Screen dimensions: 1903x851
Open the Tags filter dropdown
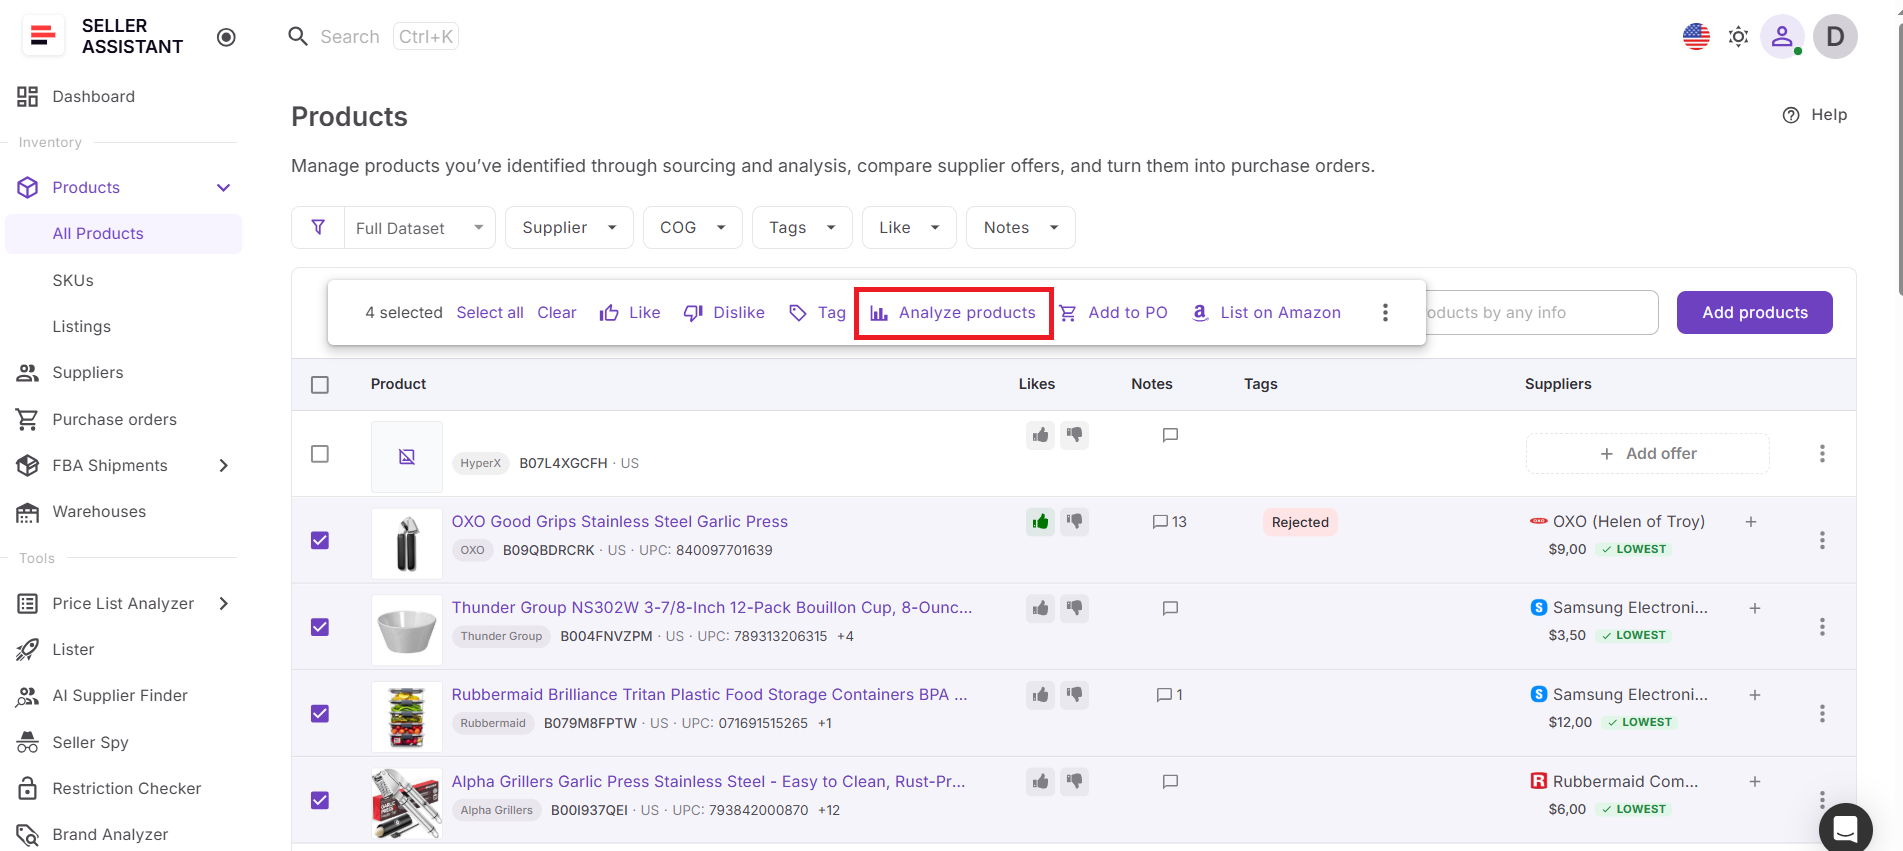[802, 228]
